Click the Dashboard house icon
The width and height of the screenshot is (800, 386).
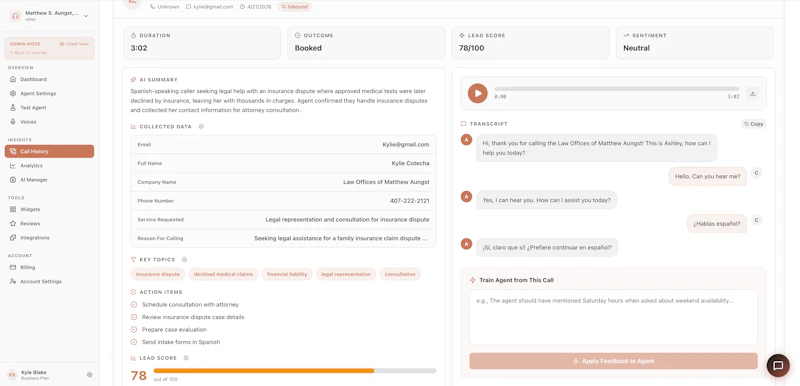13,79
